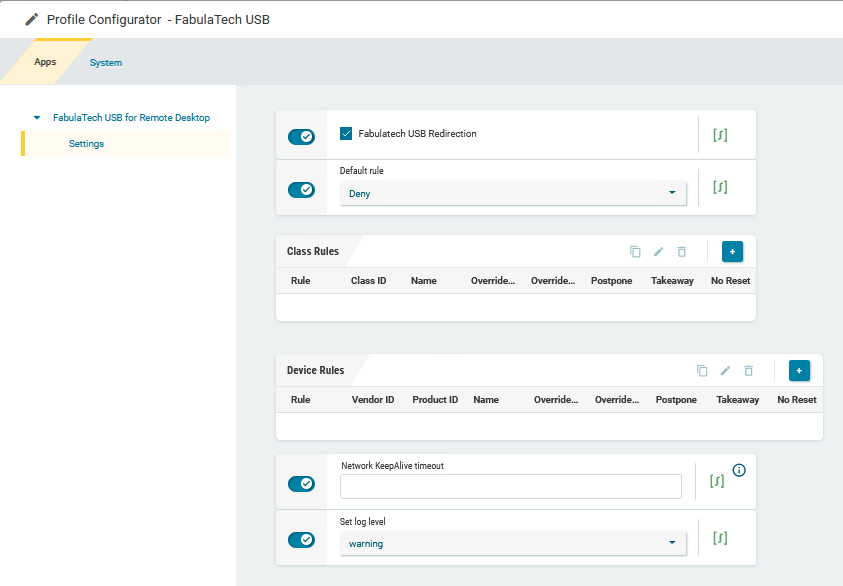This screenshot has width=843, height=586.
Task: Click the script icon beside Set log level
Action: [719, 538]
